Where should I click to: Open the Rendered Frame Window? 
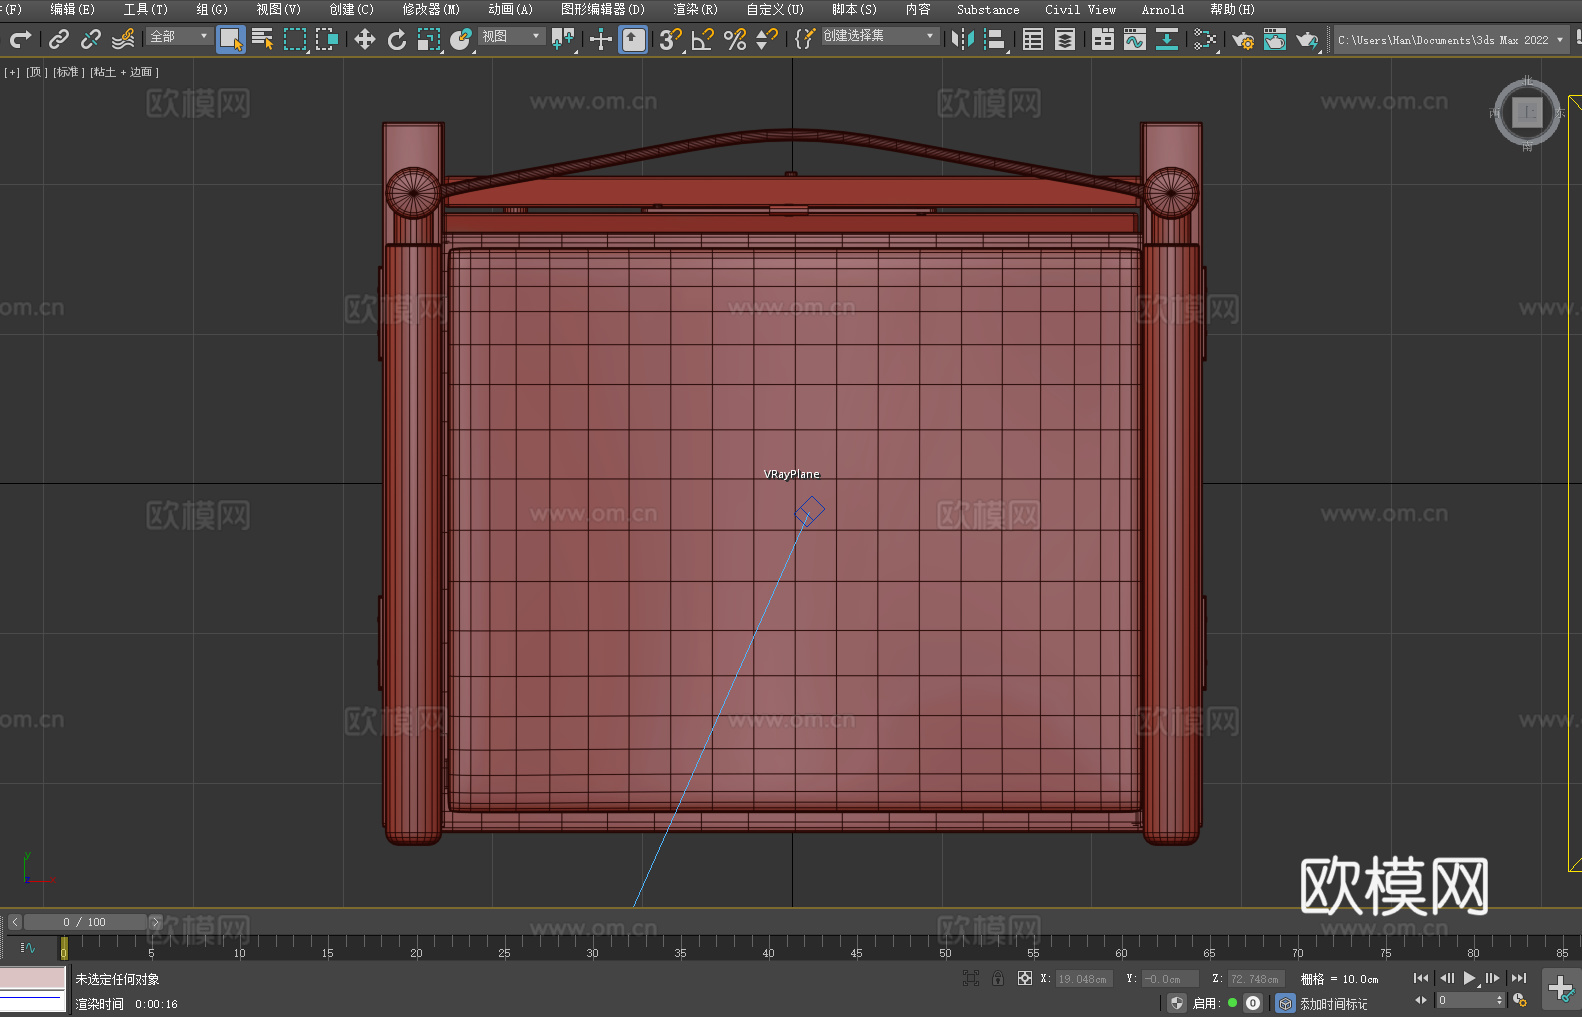tap(1275, 39)
